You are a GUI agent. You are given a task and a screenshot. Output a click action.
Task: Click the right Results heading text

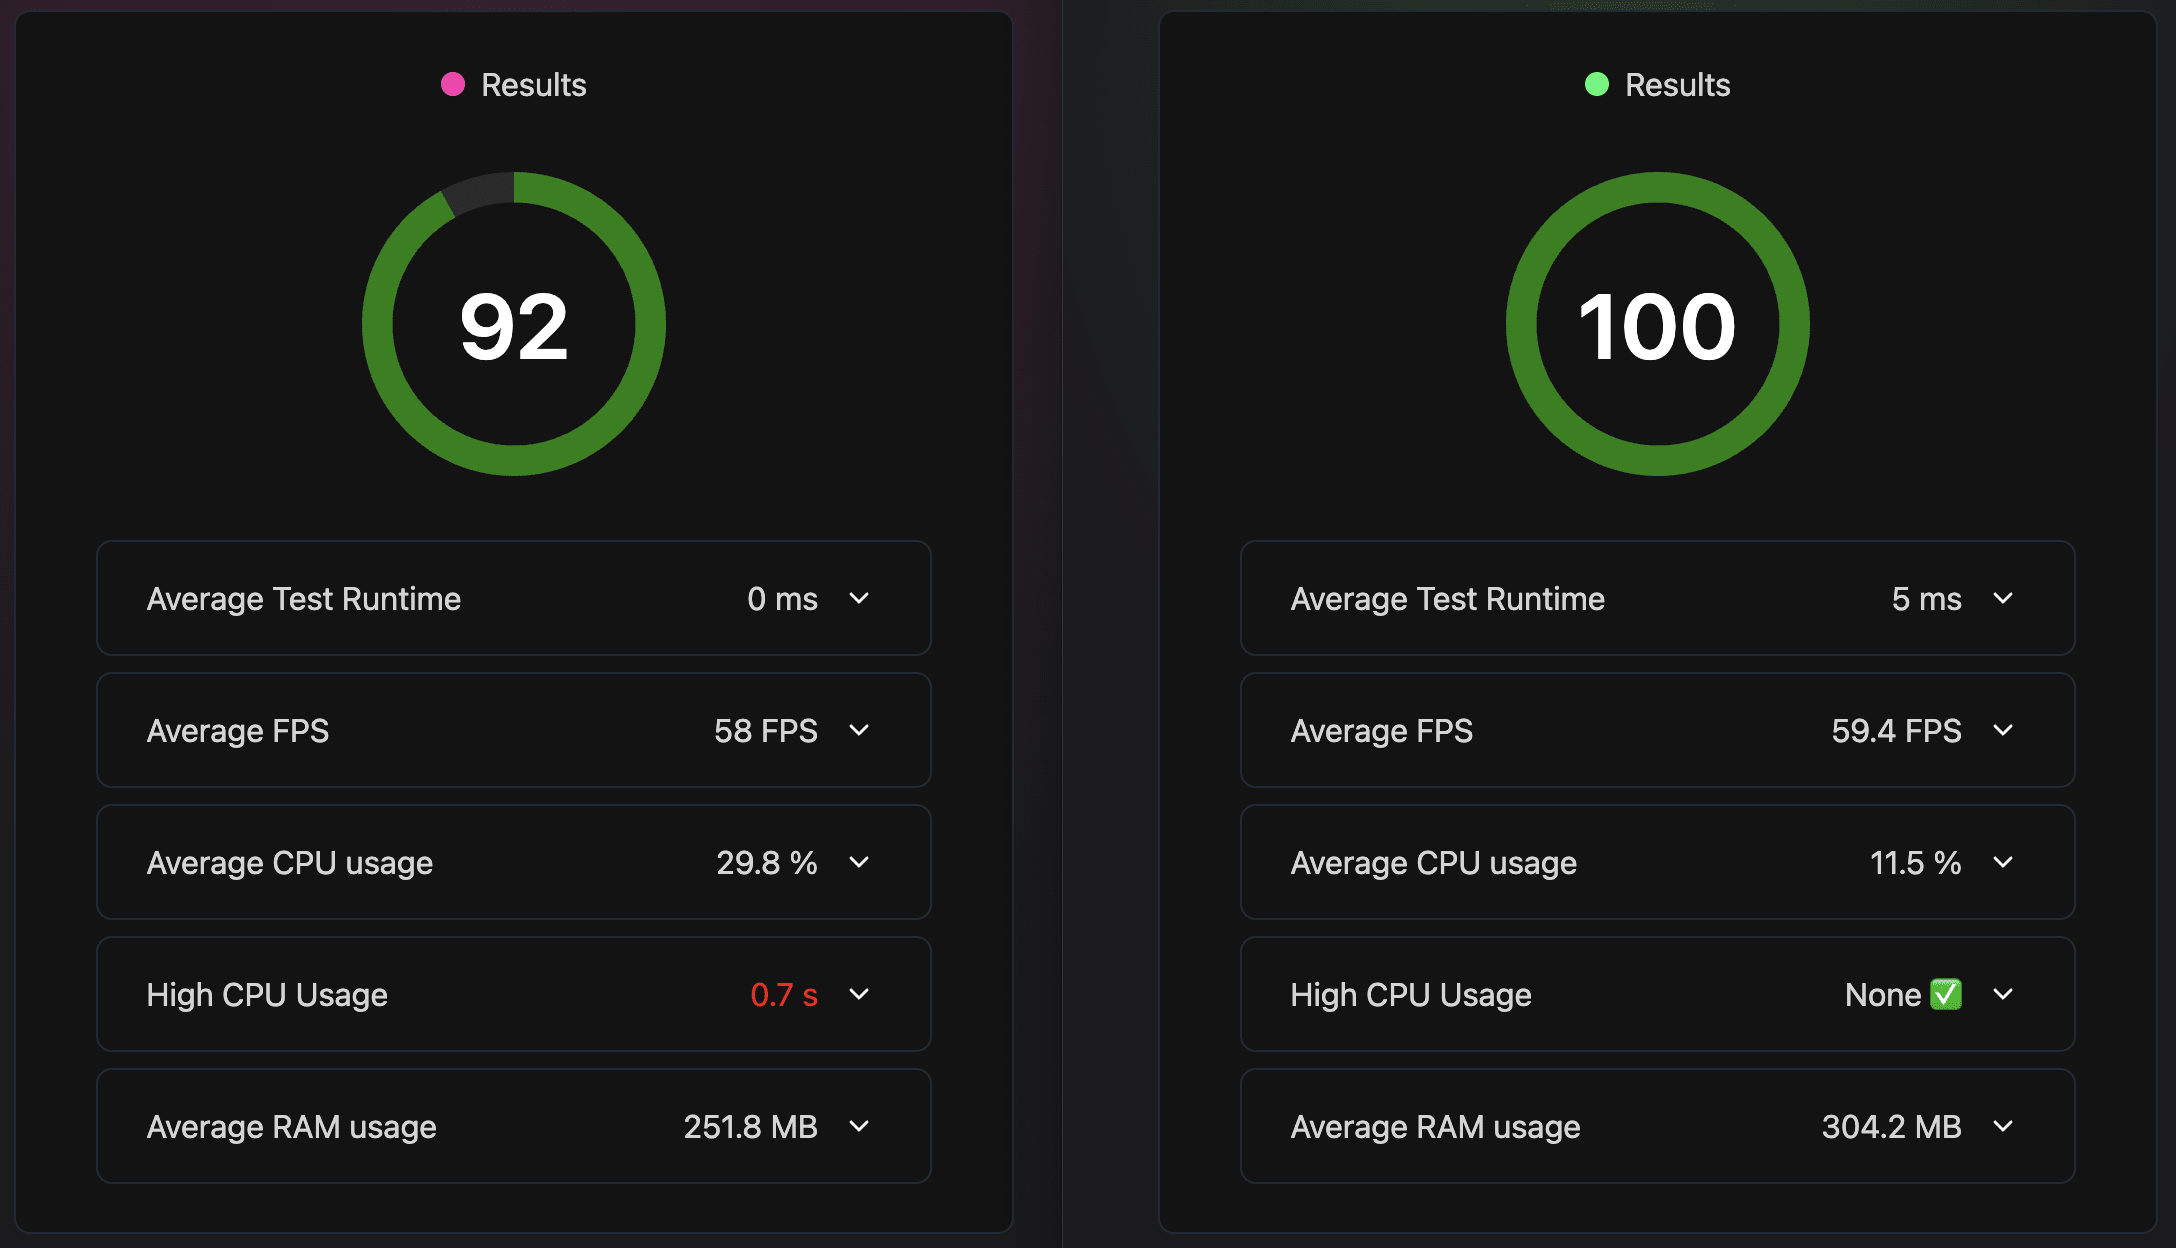pyautogui.click(x=1677, y=85)
